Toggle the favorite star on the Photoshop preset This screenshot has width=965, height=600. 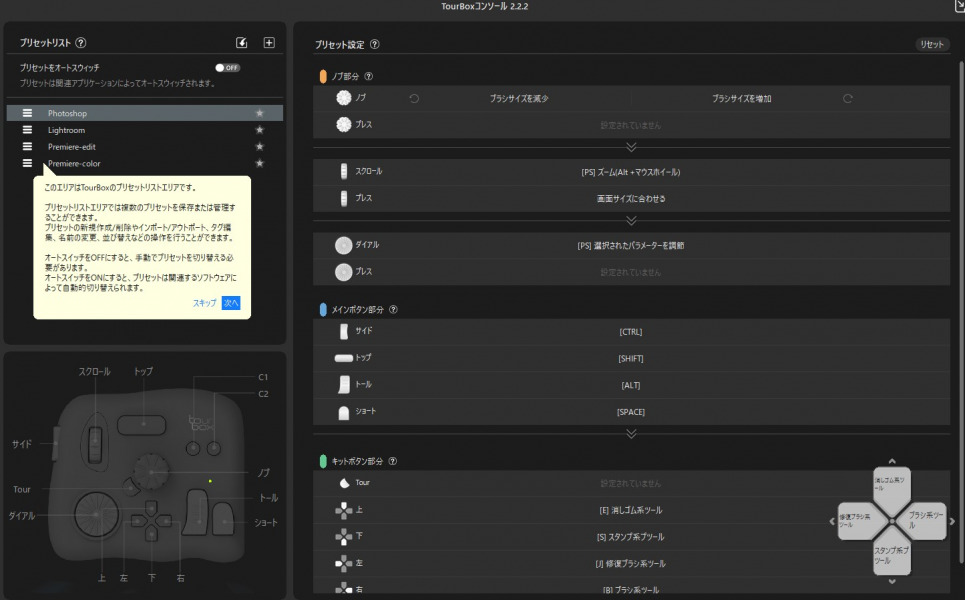[259, 114]
